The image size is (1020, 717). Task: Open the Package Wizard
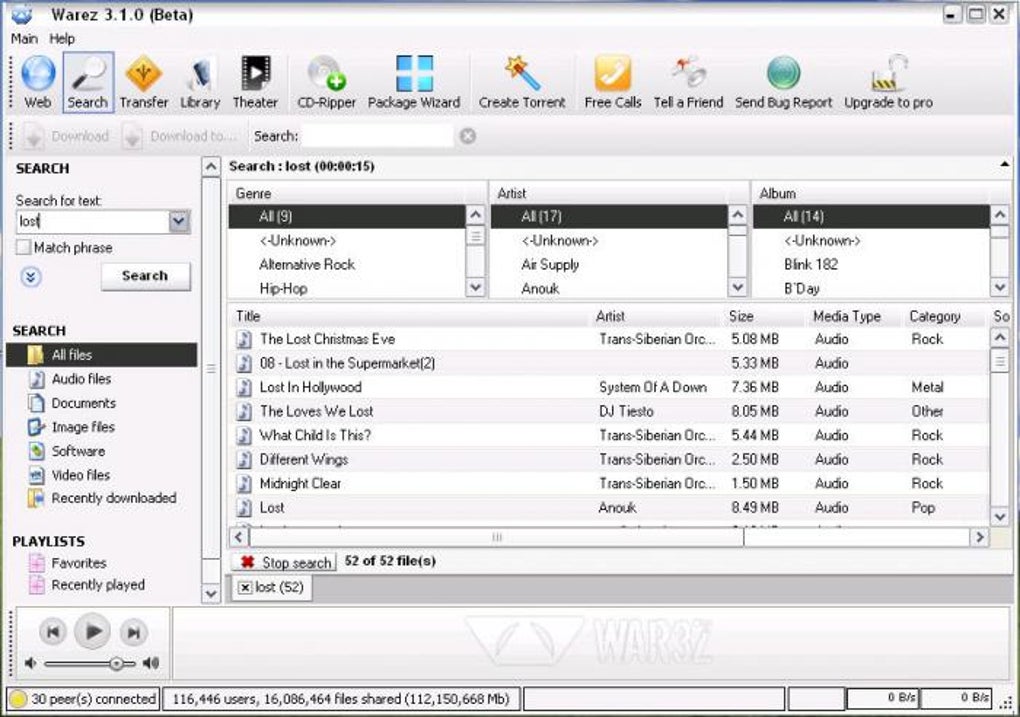click(x=414, y=82)
